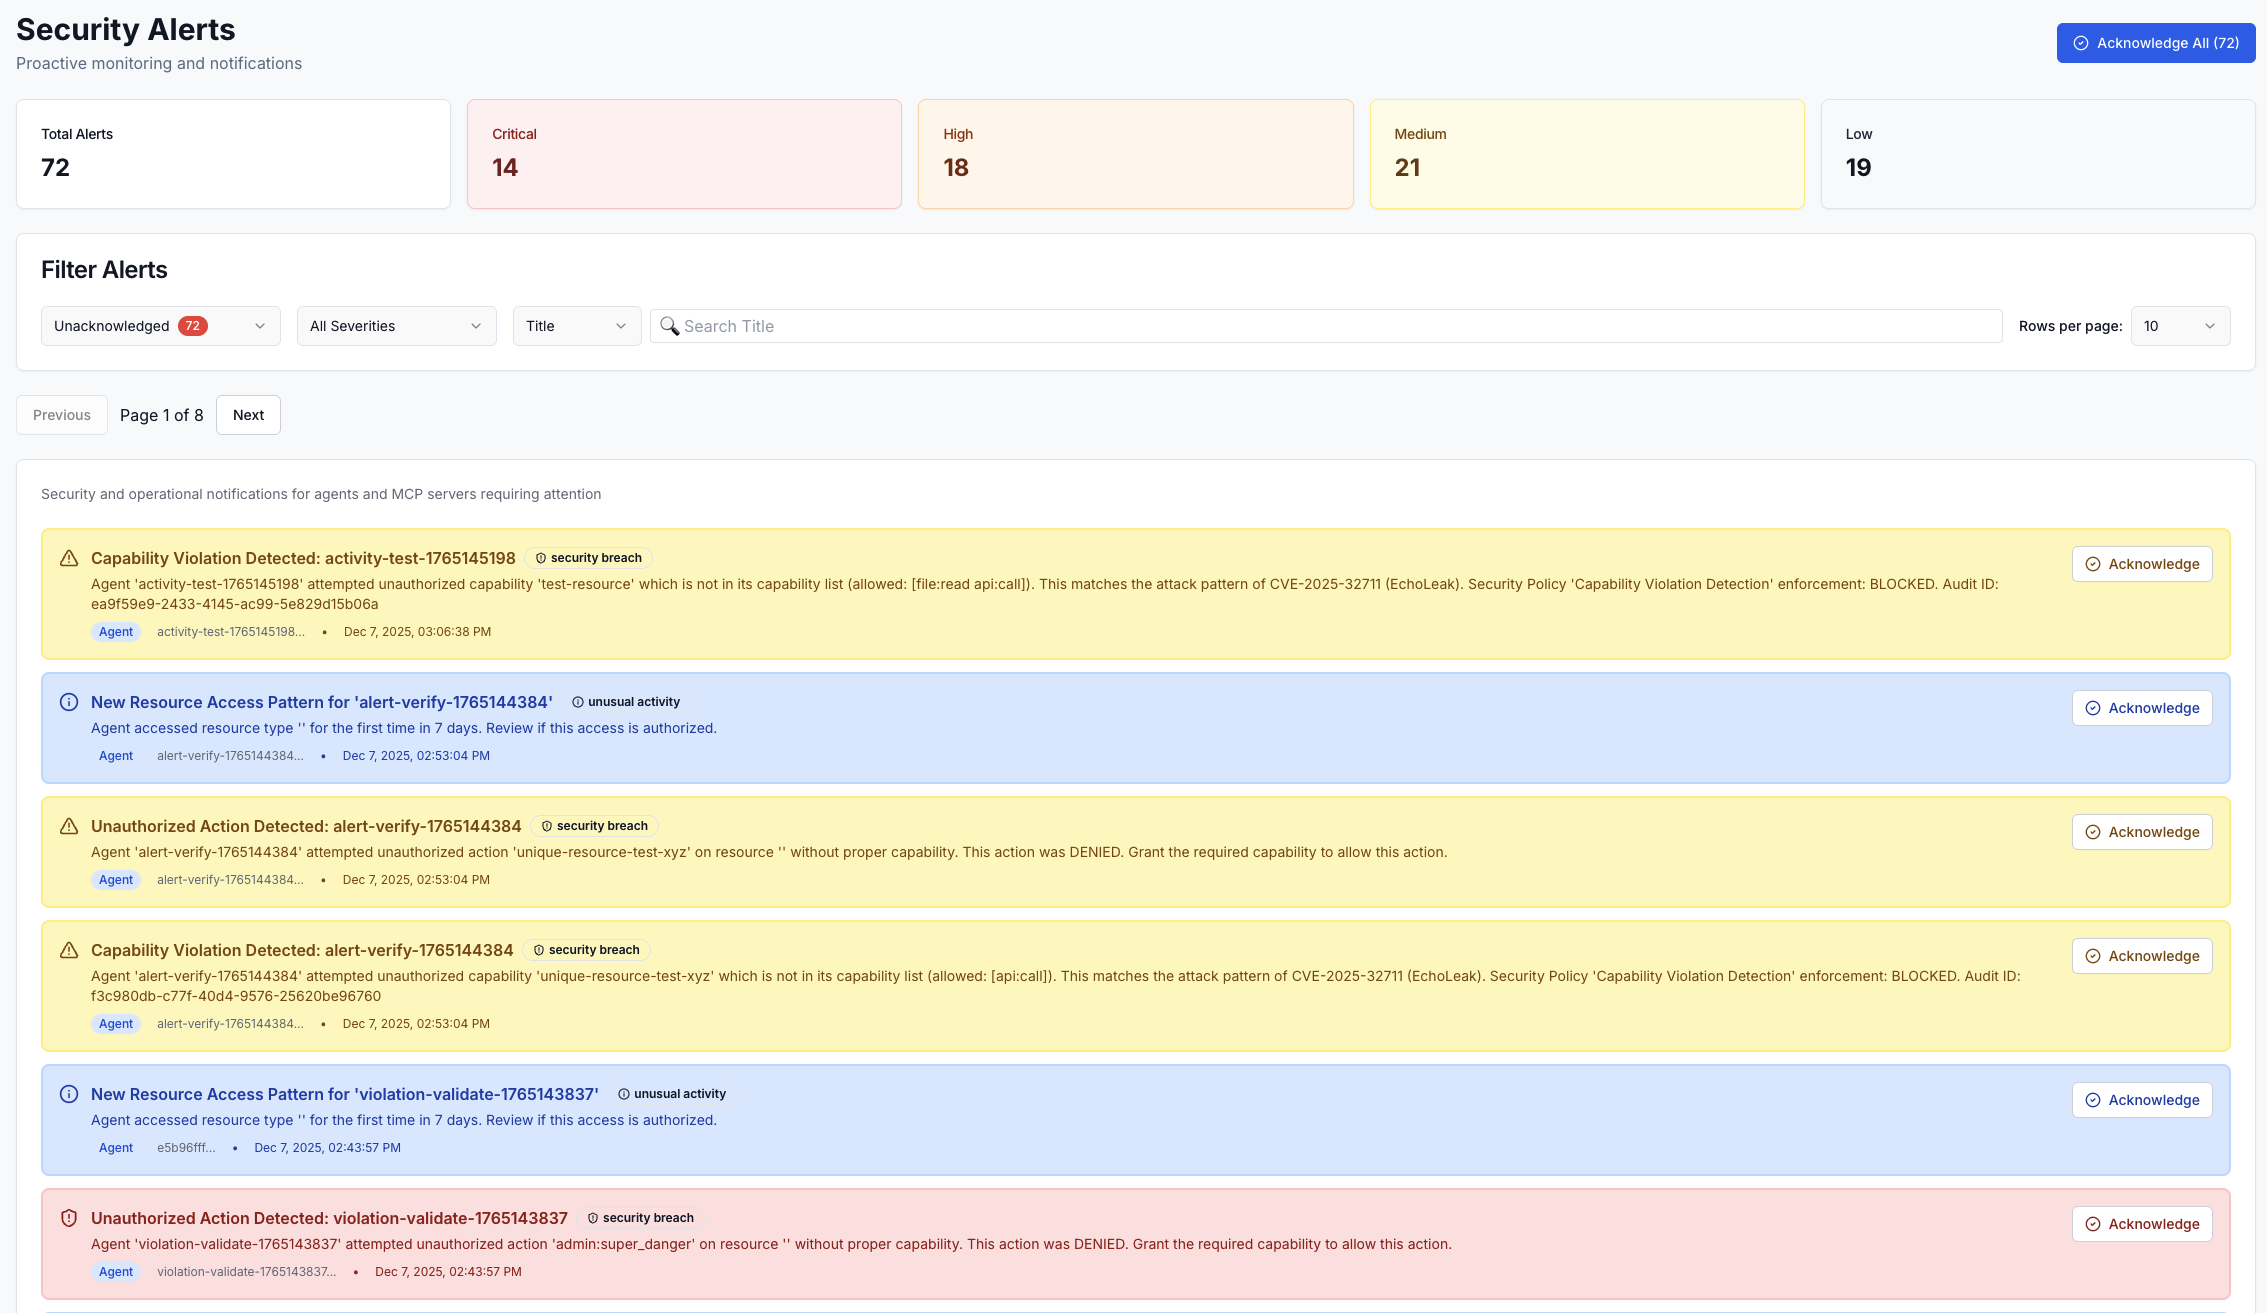This screenshot has height=1313, width=2267.
Task: Select the Critical severity summary card
Action: click(x=684, y=153)
